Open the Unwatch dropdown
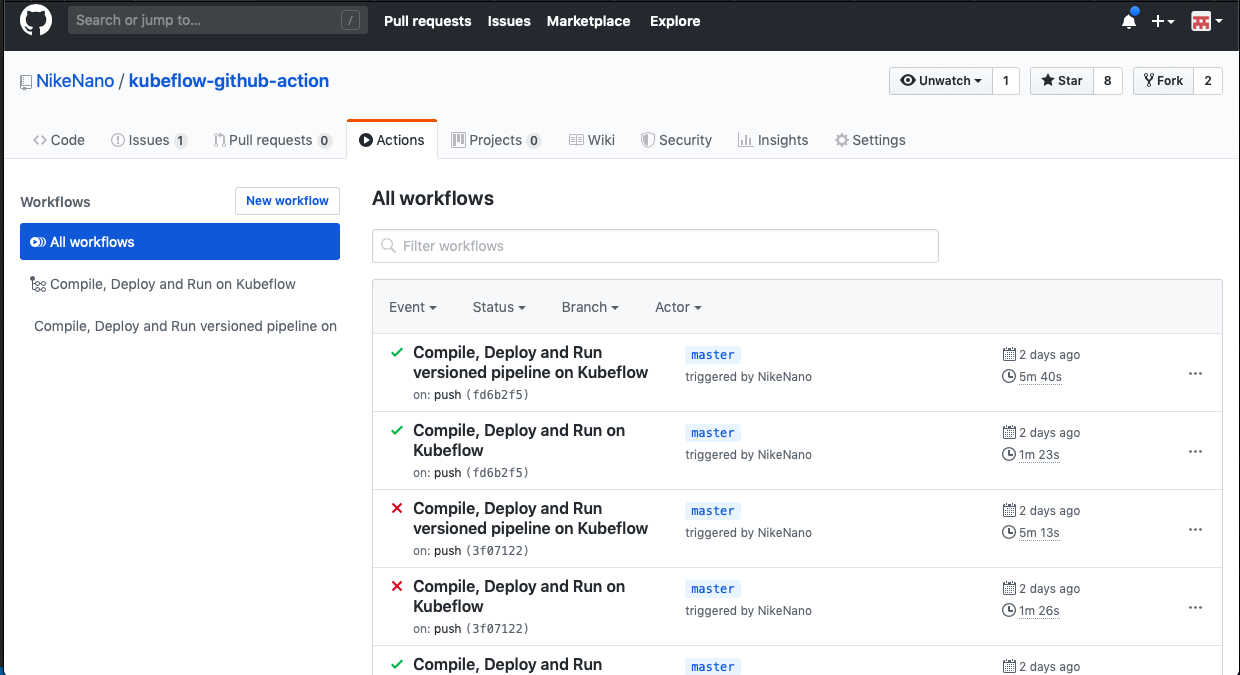The height and width of the screenshot is (675, 1240). 941,81
